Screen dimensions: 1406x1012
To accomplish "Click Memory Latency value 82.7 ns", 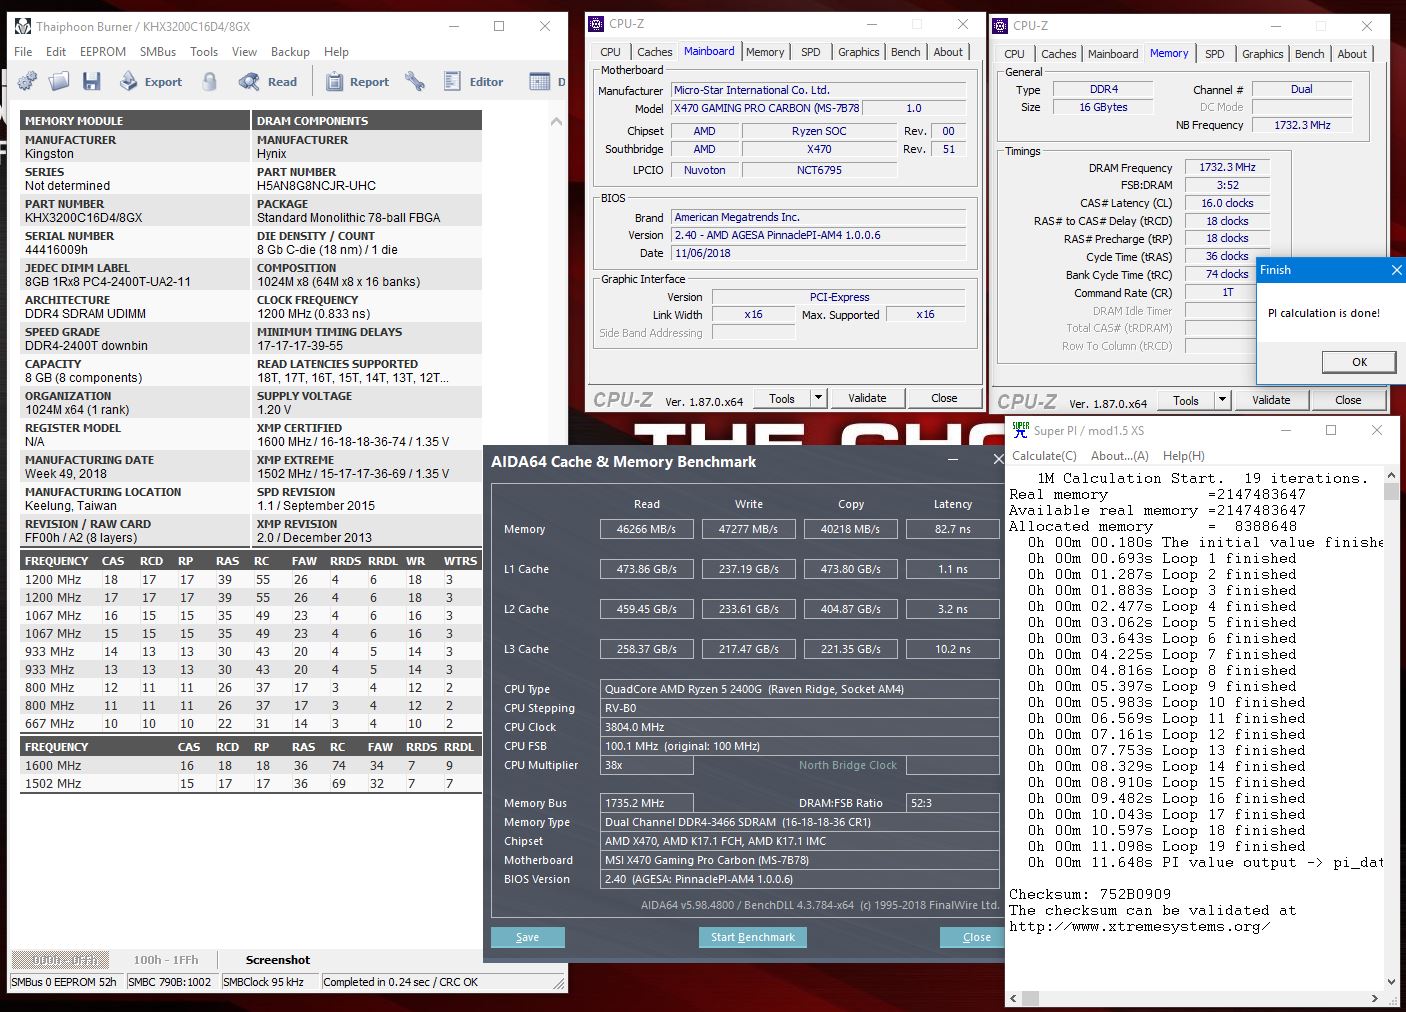I will (x=952, y=529).
